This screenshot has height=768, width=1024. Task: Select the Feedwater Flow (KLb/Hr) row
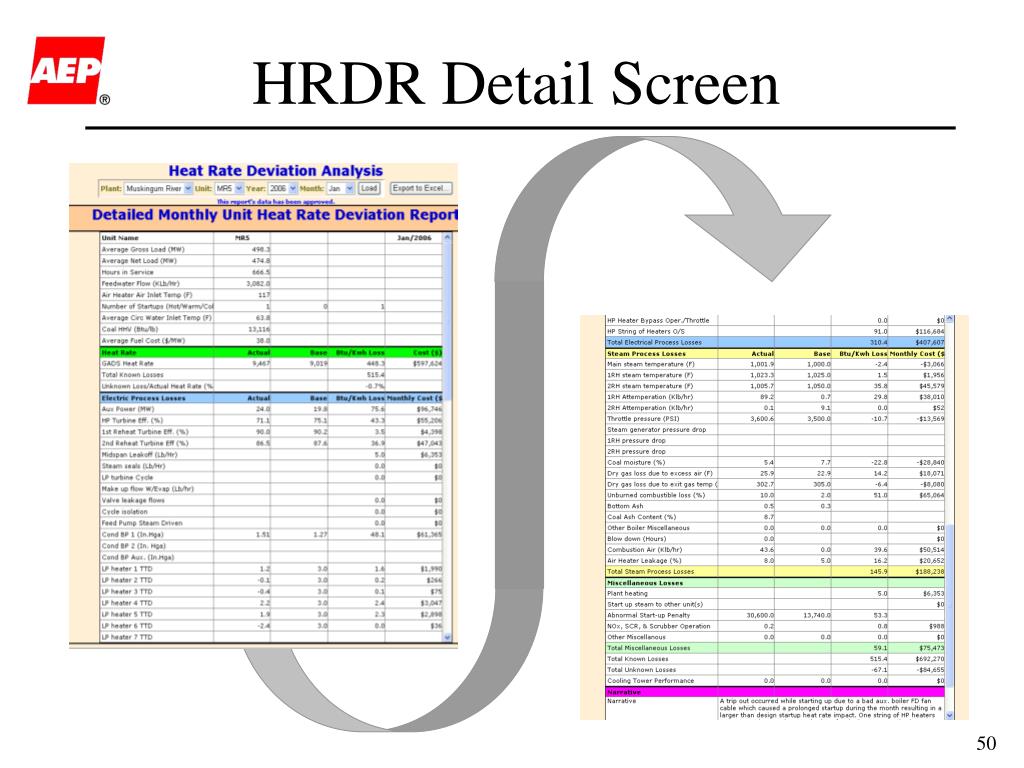tap(271, 283)
